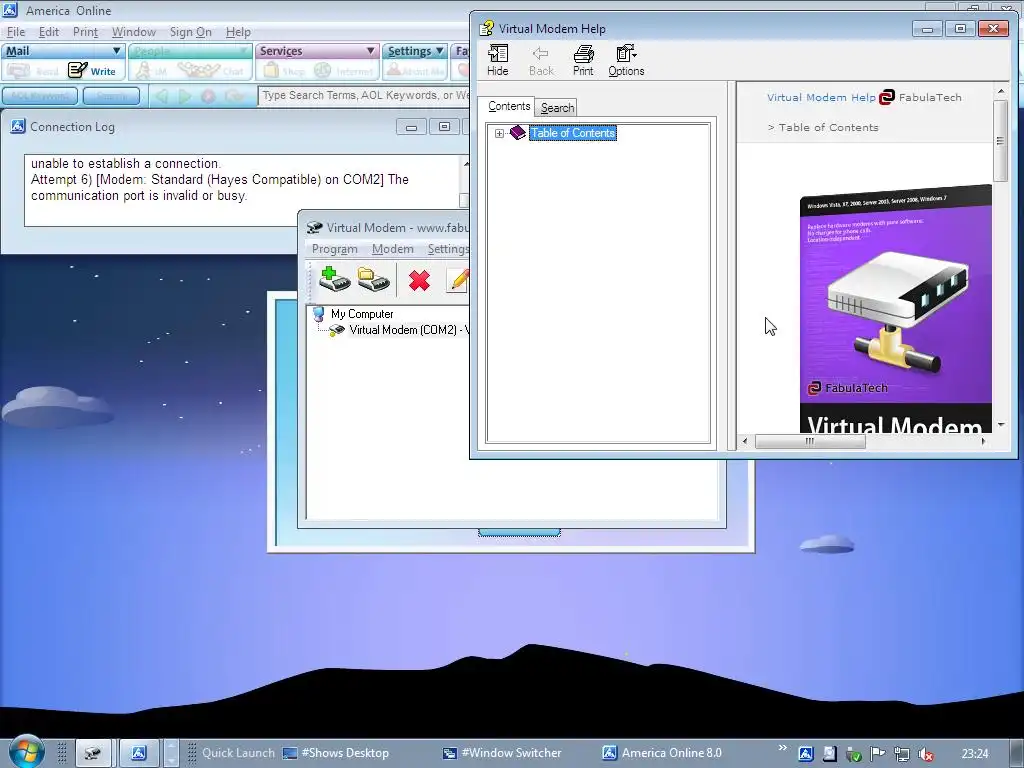Image resolution: width=1024 pixels, height=768 pixels.
Task: Open the People dropdown in AOL toolbar
Action: tap(244, 51)
